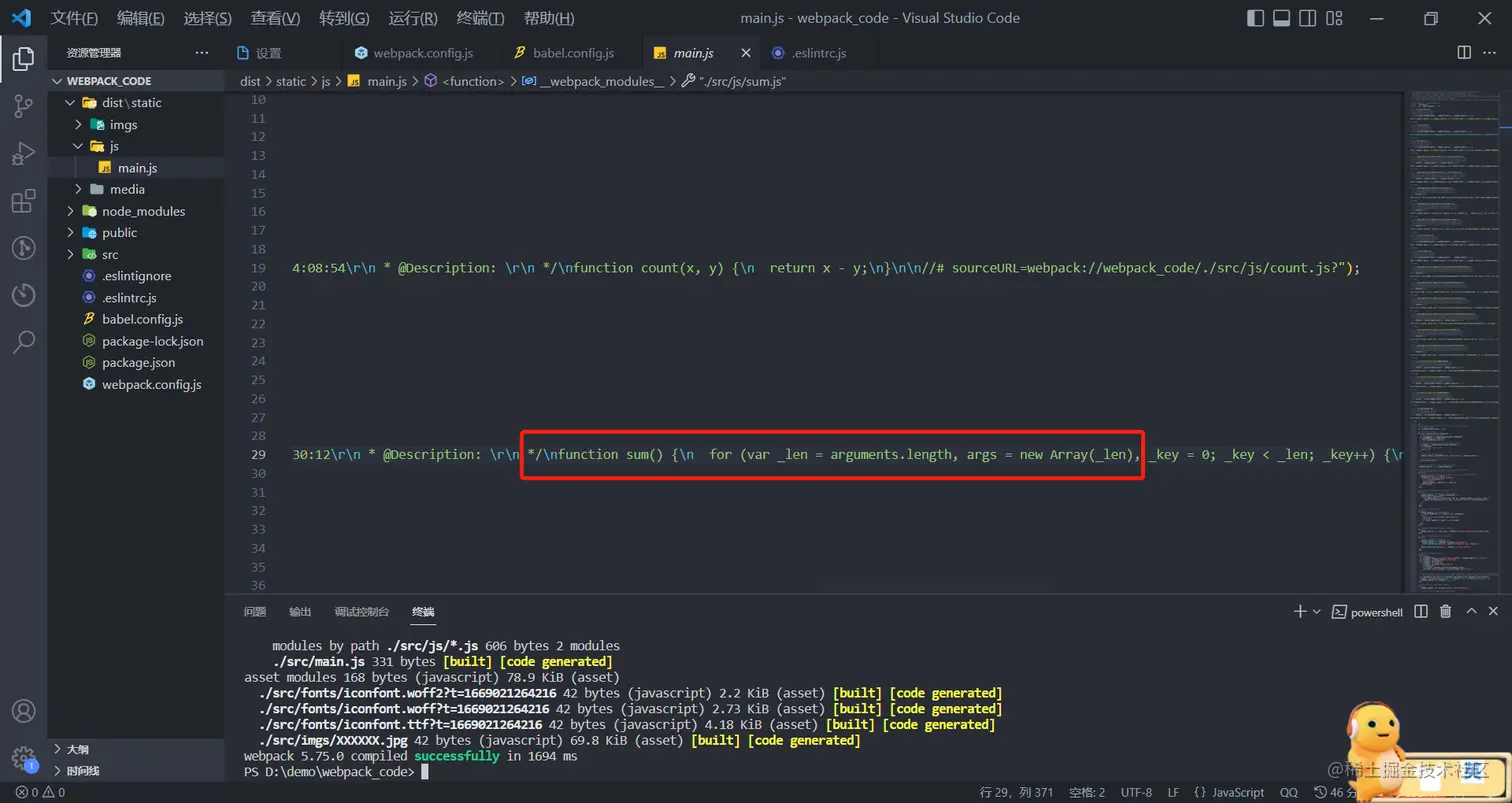Switch to the 调试控制台 panel tab
The width and height of the screenshot is (1512, 803).
tap(361, 612)
